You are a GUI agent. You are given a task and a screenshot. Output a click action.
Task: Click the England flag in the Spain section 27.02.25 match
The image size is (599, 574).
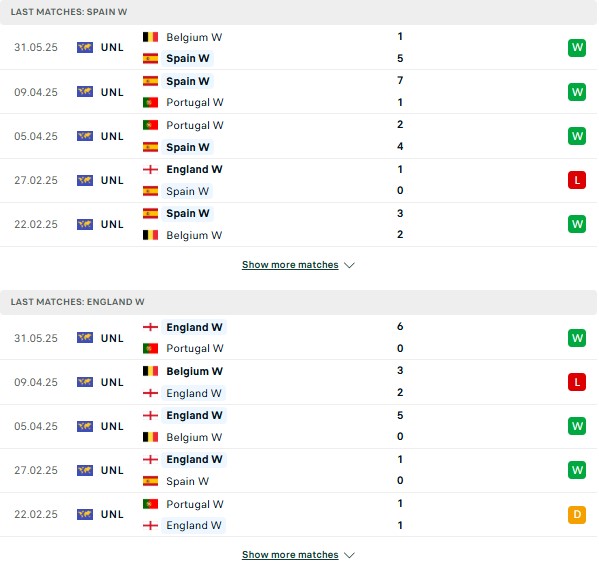pos(151,169)
